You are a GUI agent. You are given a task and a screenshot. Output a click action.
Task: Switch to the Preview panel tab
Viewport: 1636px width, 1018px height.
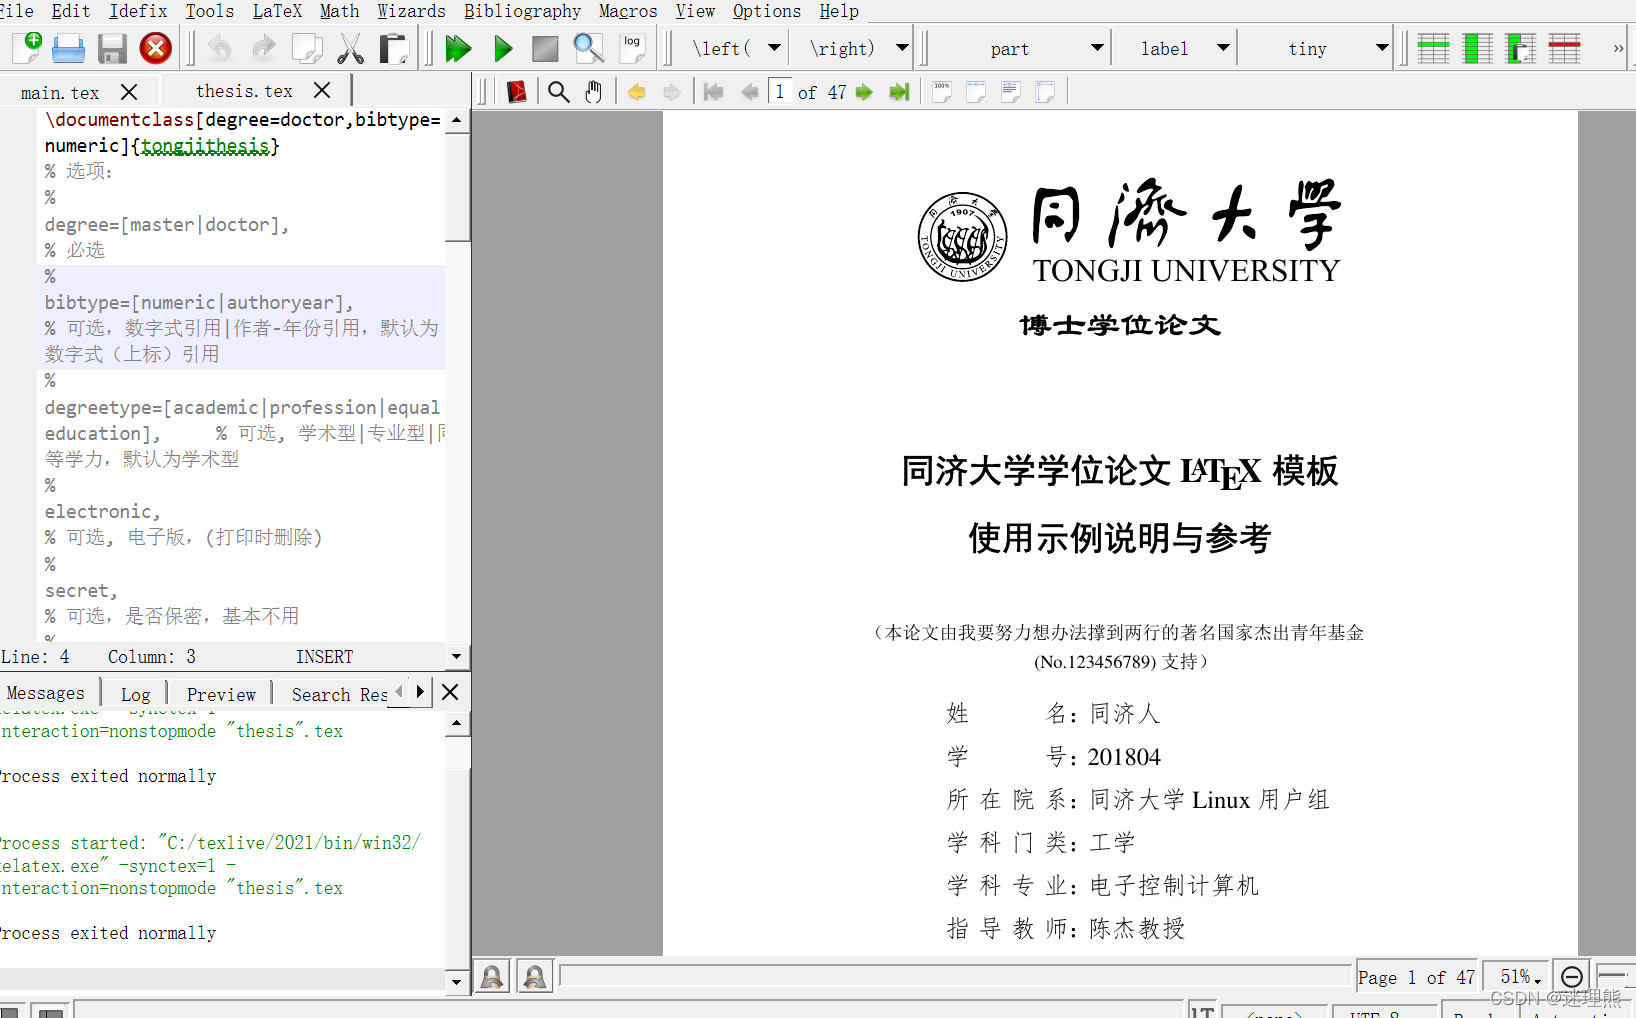221,694
